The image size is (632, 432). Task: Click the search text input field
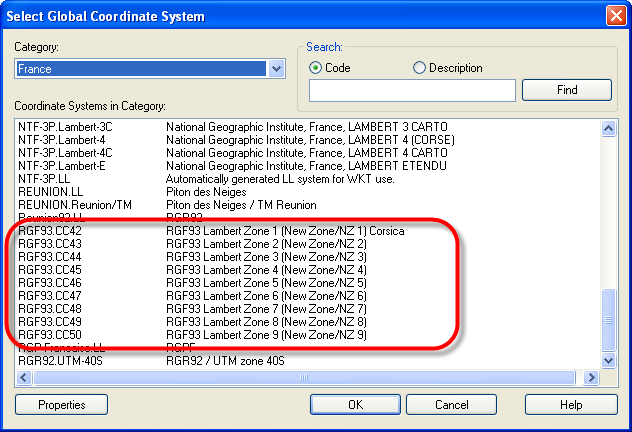412,91
